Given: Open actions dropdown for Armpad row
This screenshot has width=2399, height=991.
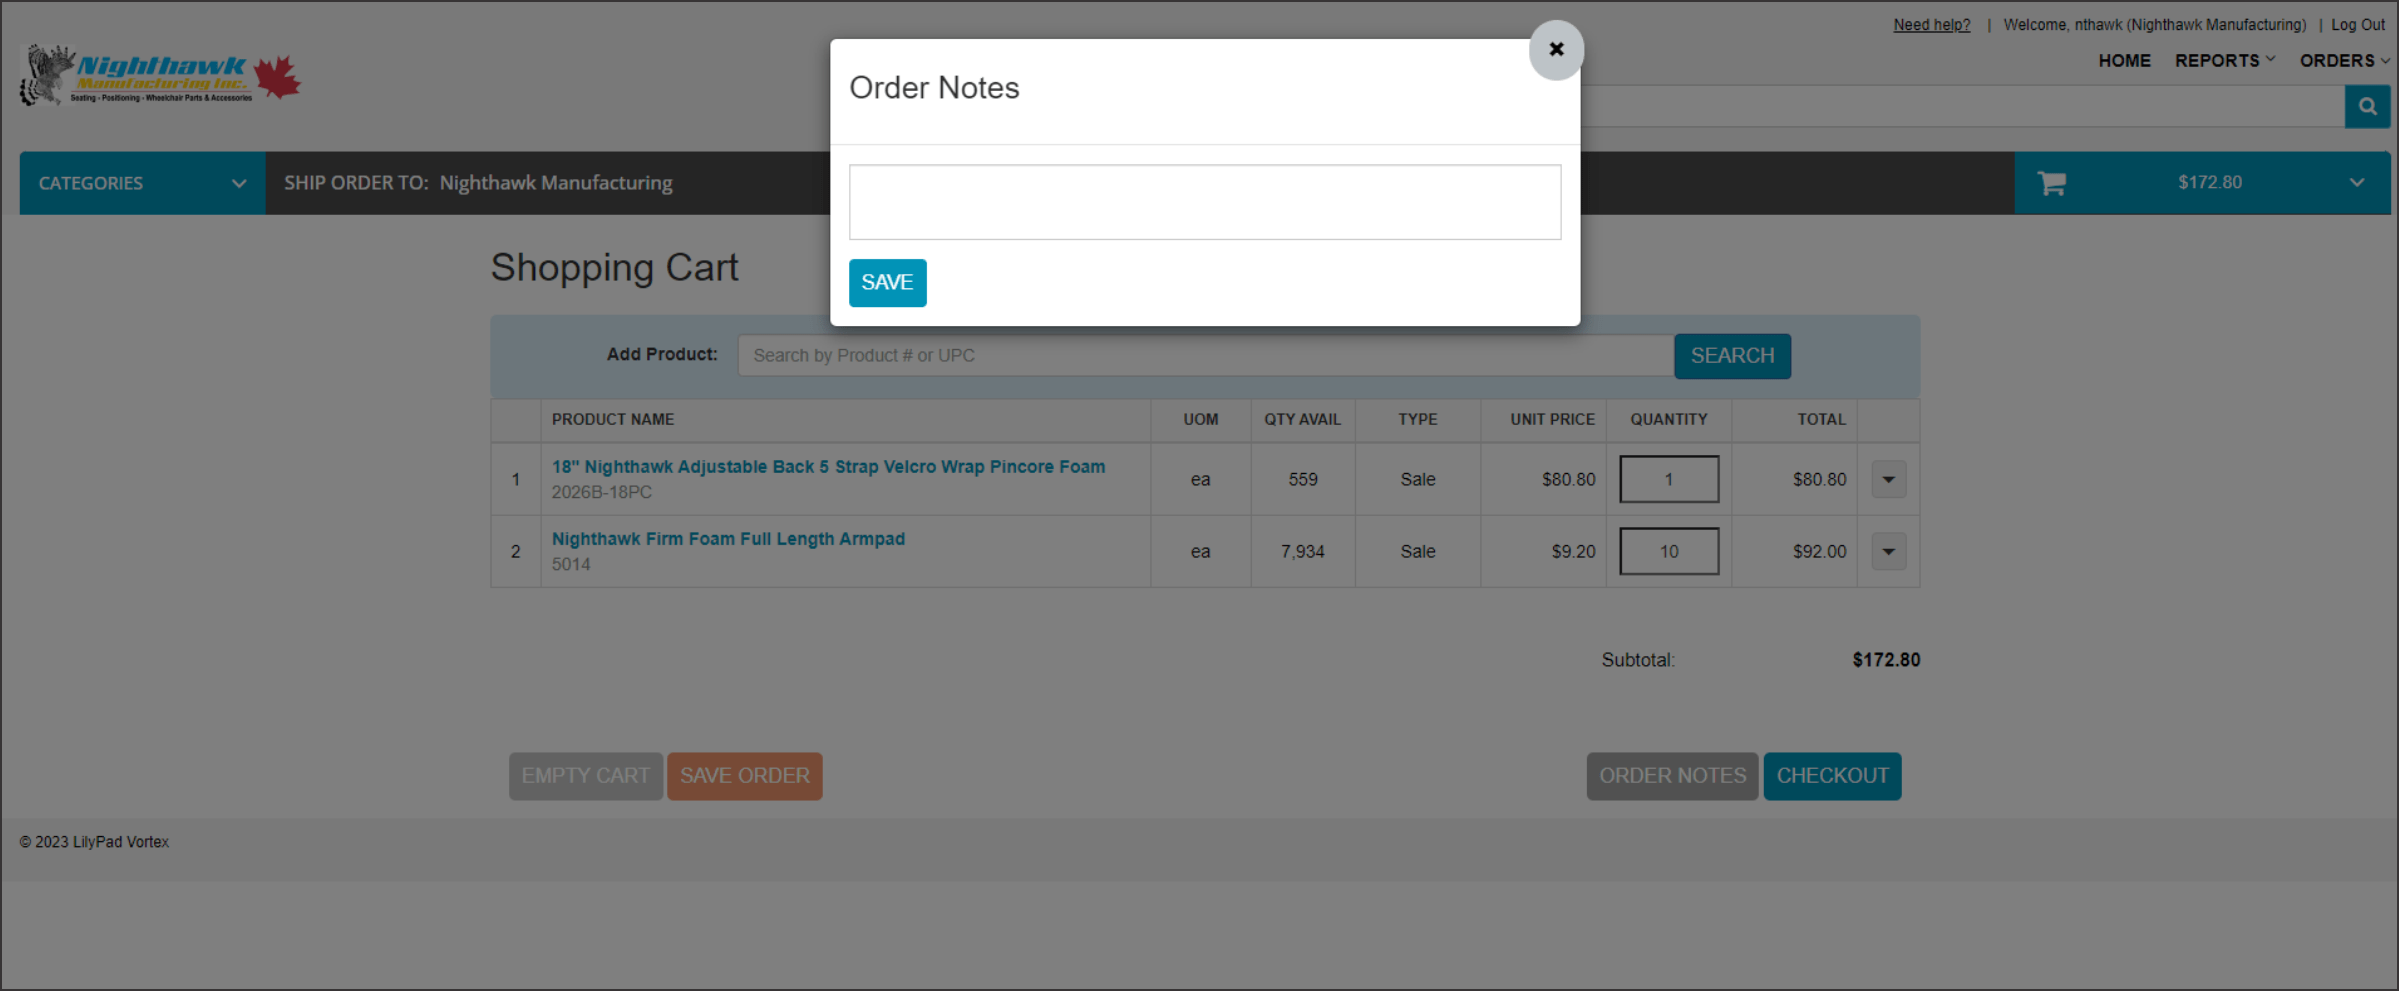Looking at the screenshot, I should pyautogui.click(x=1887, y=552).
